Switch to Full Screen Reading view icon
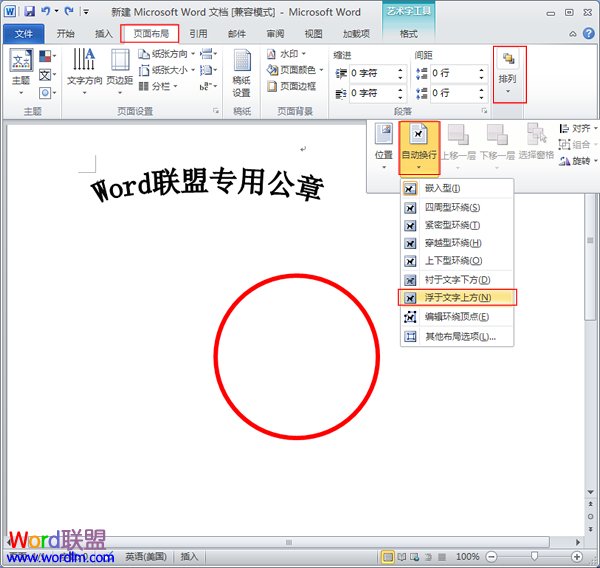Screen dimensions: 600x568 point(402,557)
